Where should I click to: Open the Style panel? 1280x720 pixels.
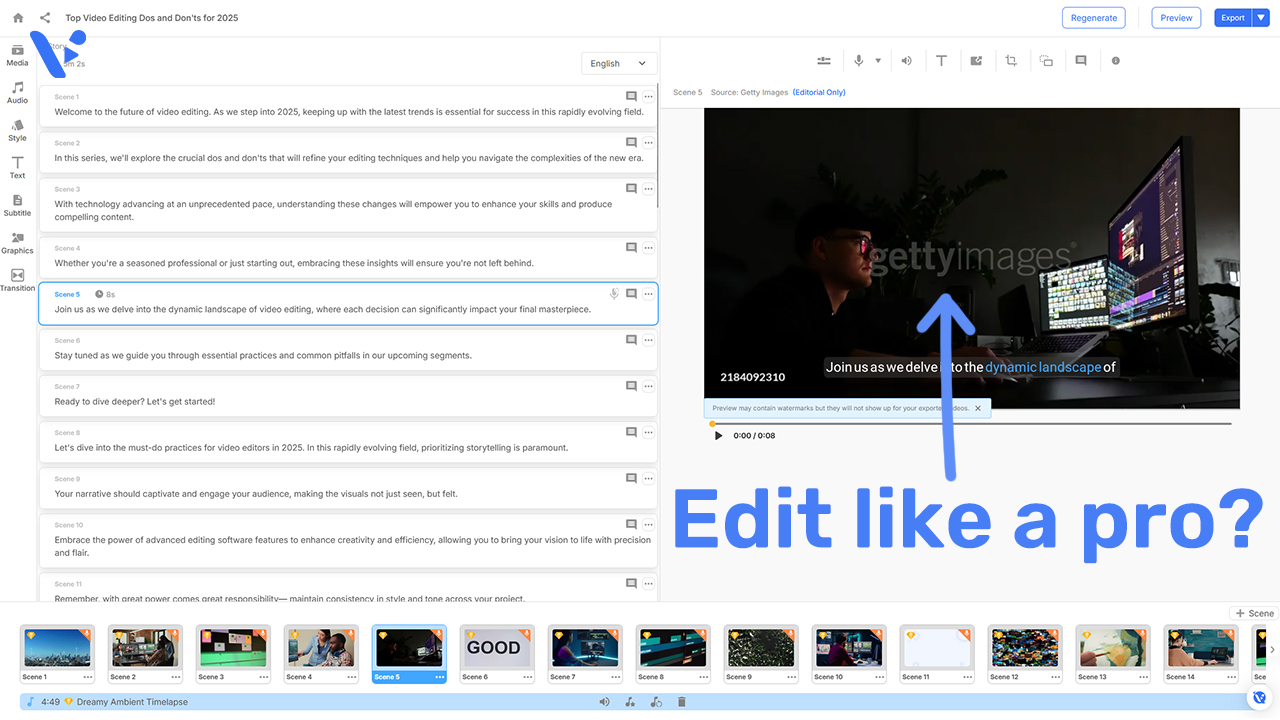17,130
